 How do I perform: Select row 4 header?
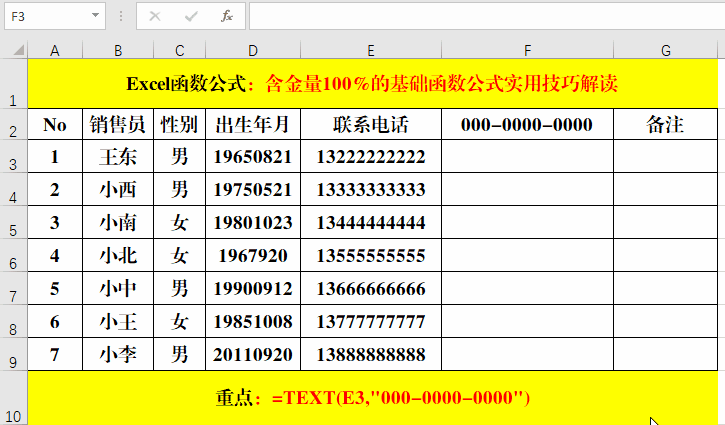pyautogui.click(x=13, y=189)
